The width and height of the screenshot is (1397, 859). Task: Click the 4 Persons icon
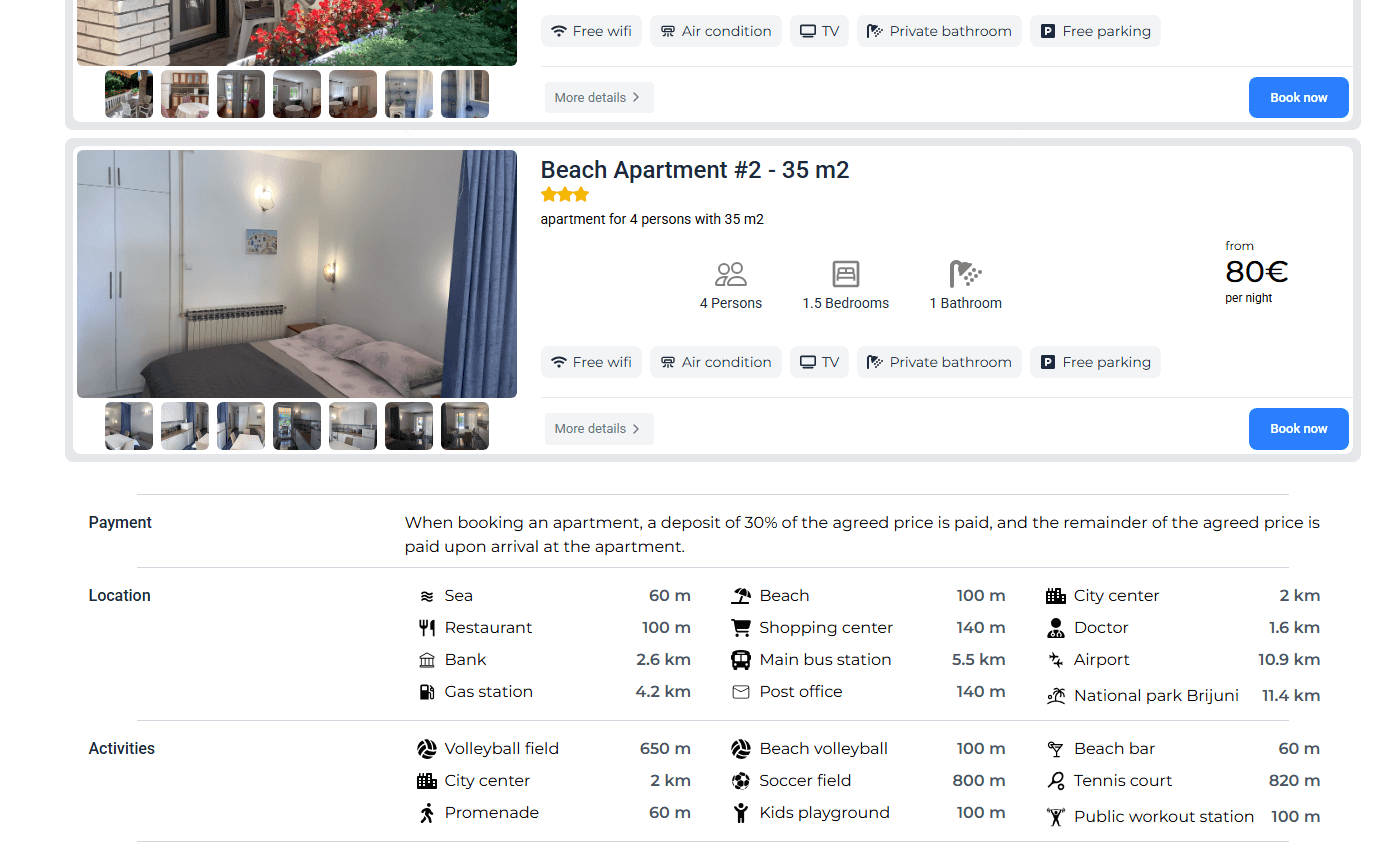click(x=731, y=274)
